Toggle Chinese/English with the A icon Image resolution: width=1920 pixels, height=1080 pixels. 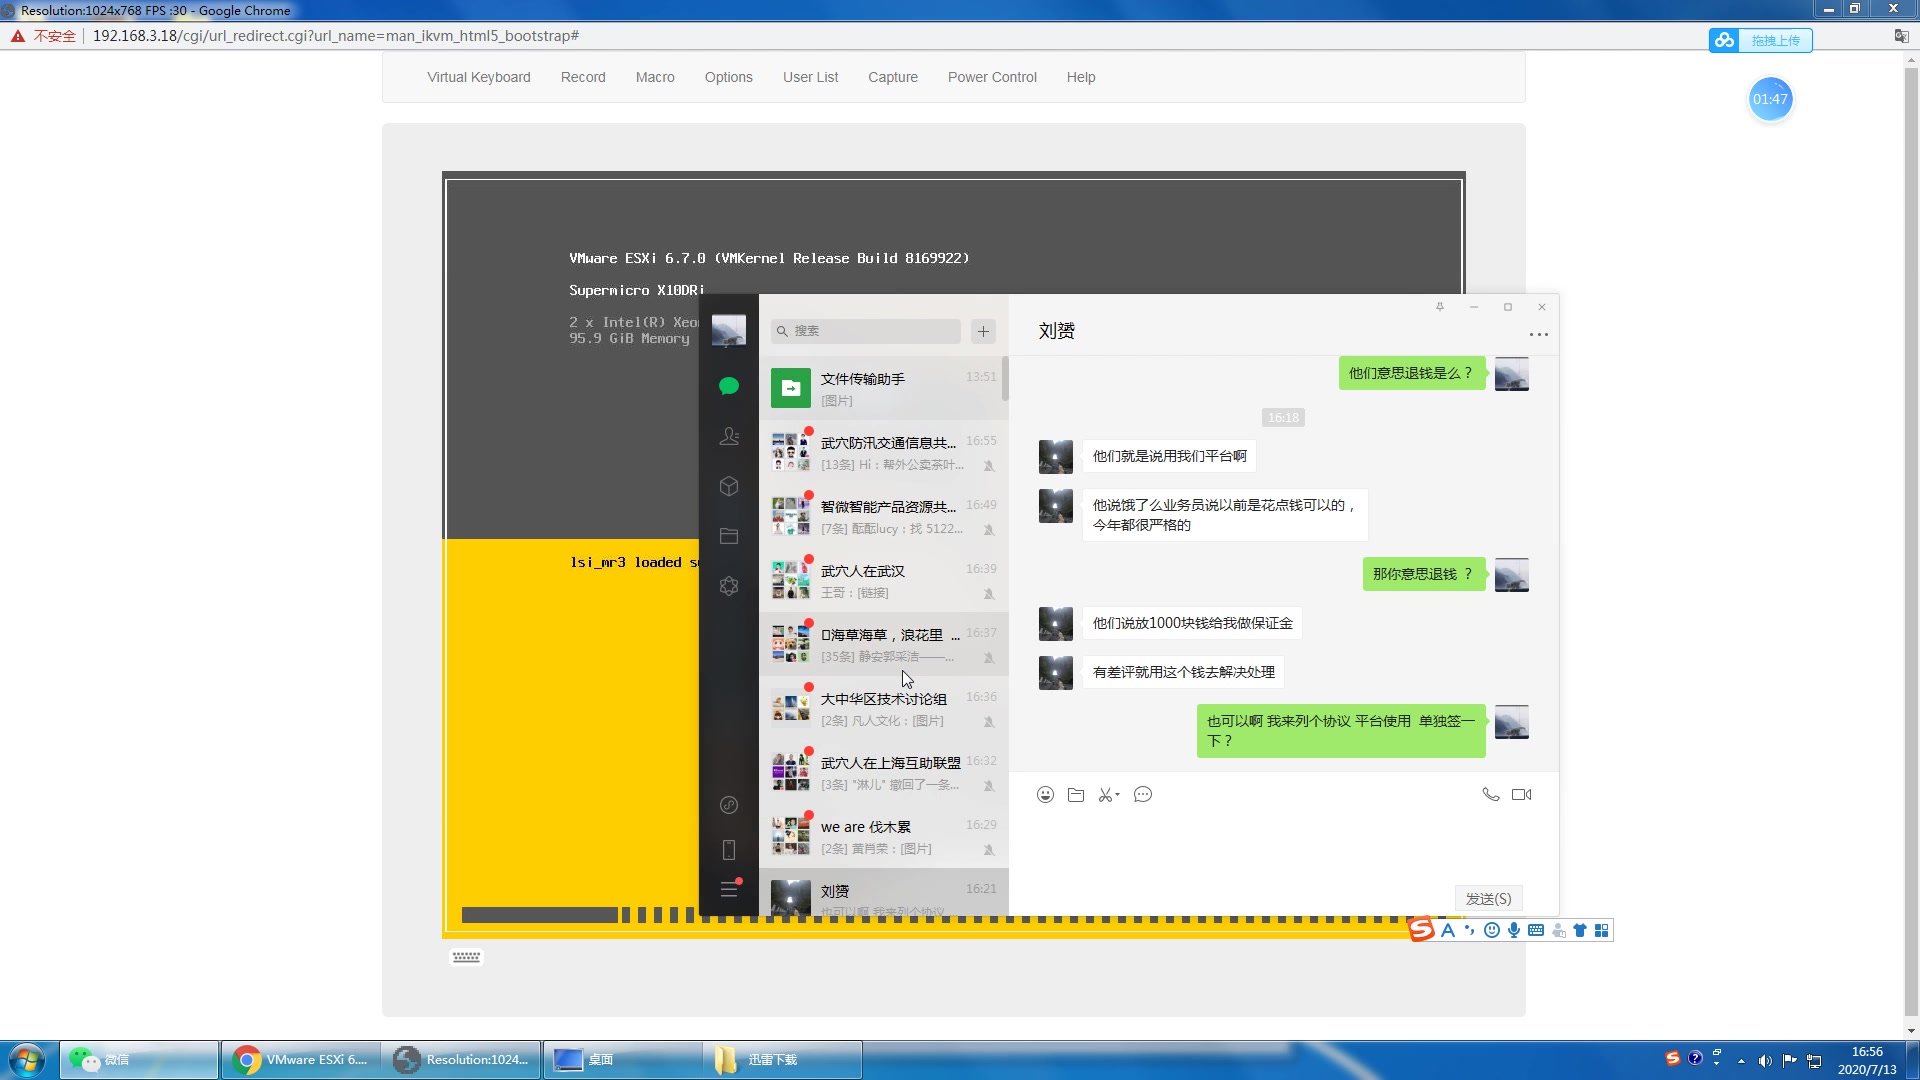point(1448,930)
